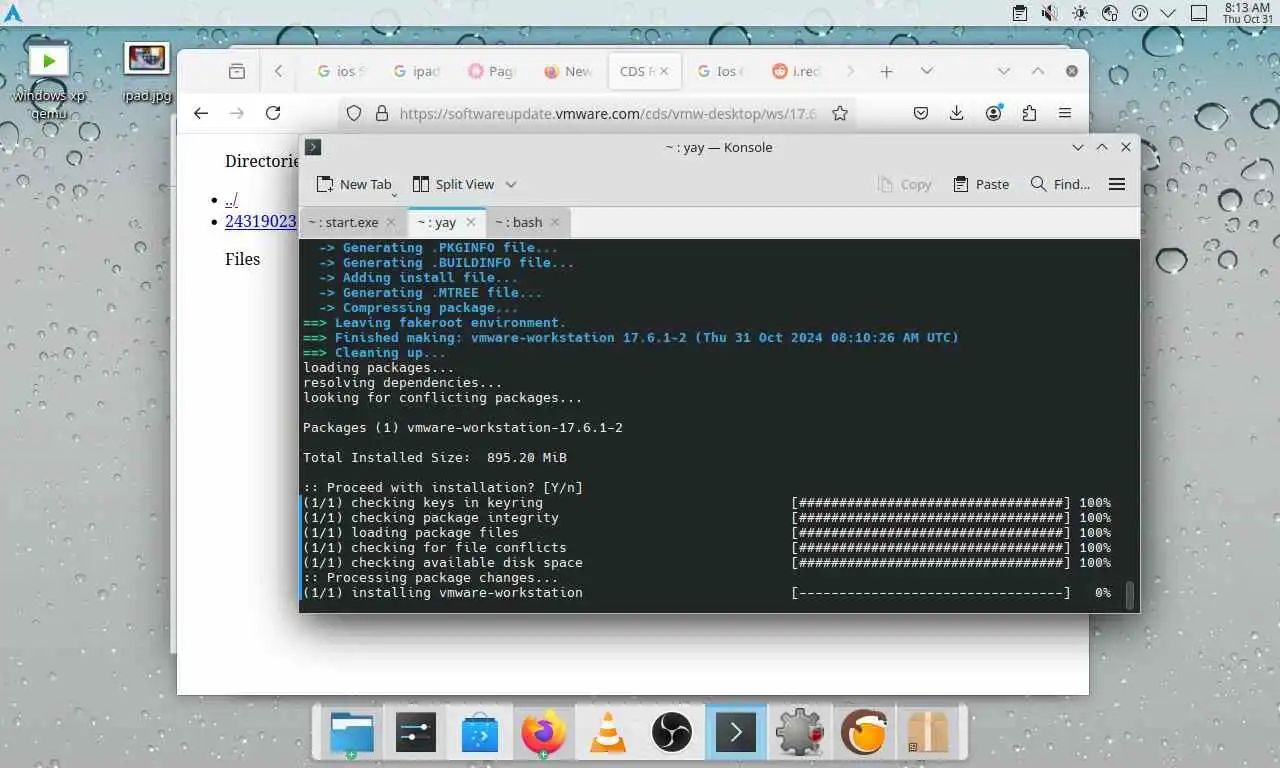Open the Konsole hamburger menu

click(1117, 184)
